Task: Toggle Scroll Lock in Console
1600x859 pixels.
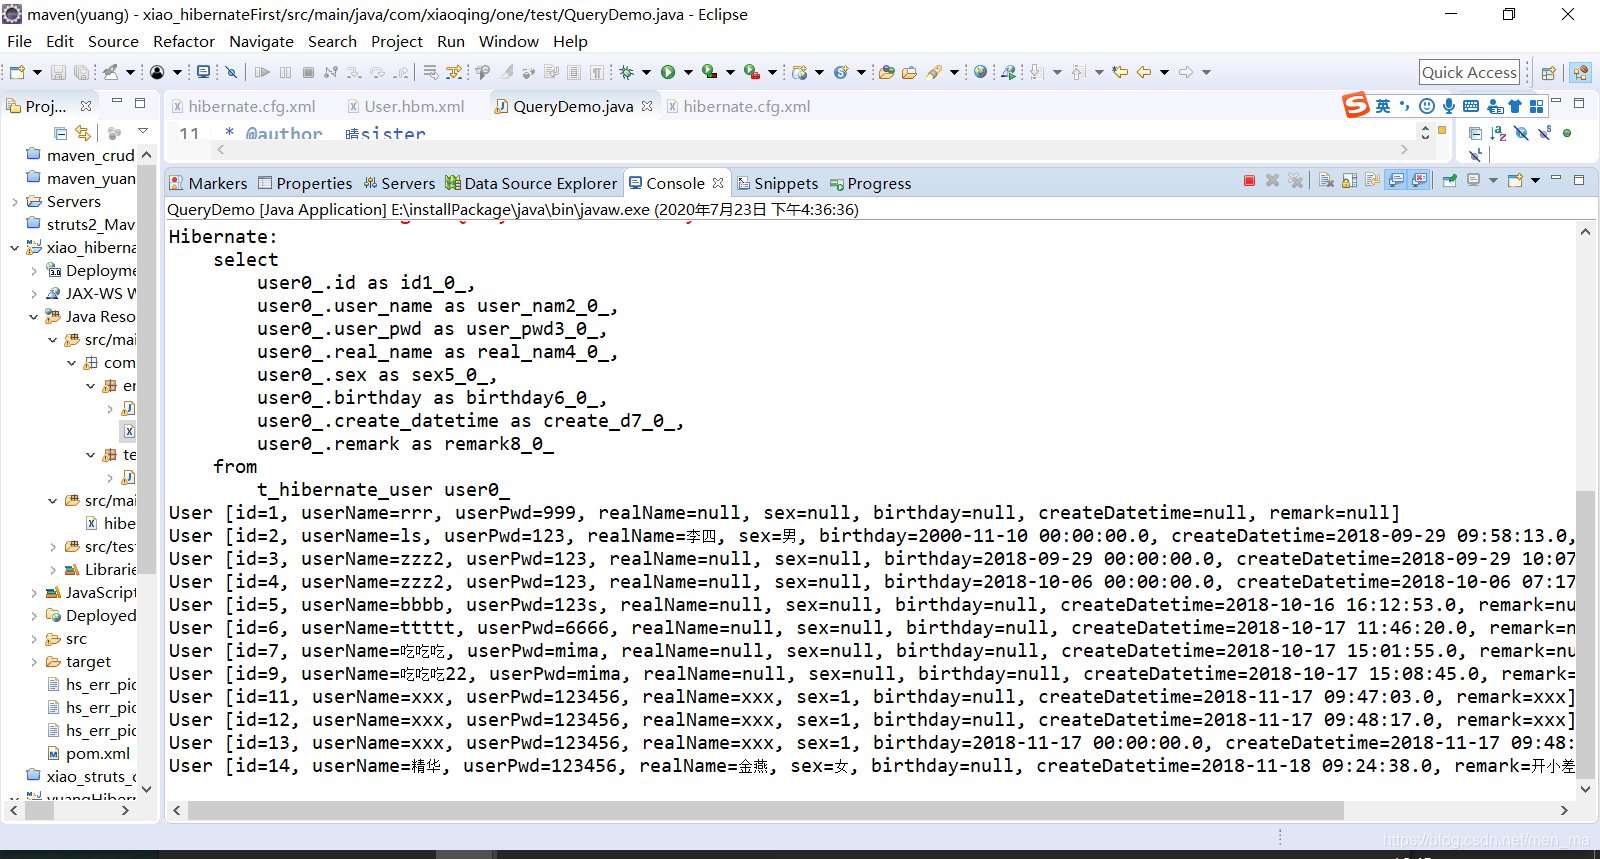Action: (1349, 180)
